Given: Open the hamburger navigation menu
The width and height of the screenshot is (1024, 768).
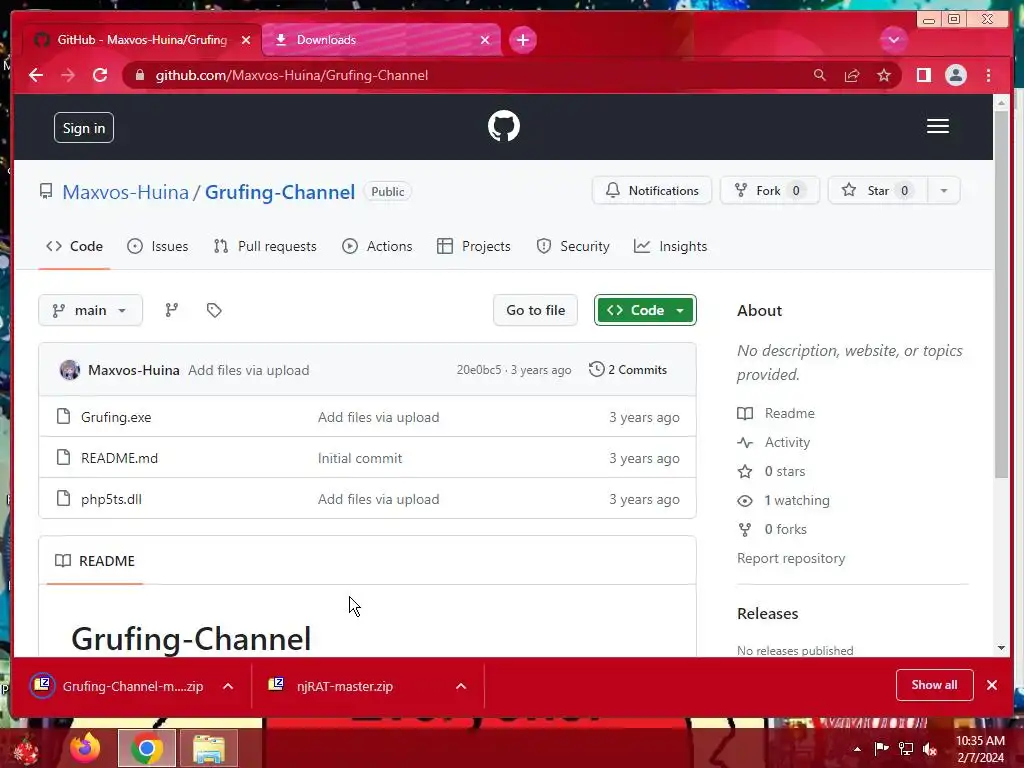Looking at the screenshot, I should tap(937, 126).
